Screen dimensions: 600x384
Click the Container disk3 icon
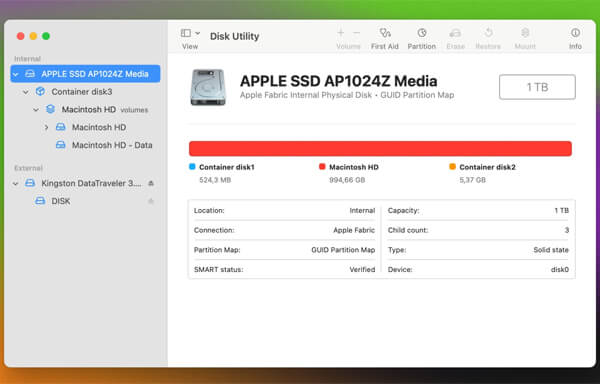pyautogui.click(x=40, y=91)
